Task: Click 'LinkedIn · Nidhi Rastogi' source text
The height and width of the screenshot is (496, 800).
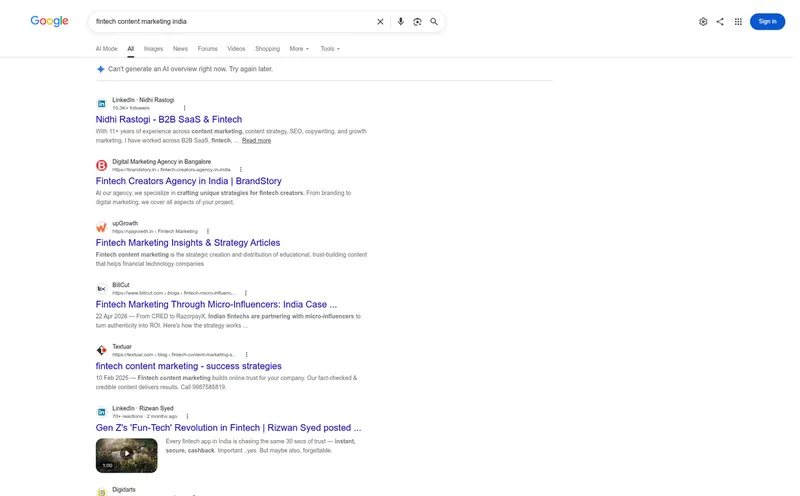Action: (143, 100)
